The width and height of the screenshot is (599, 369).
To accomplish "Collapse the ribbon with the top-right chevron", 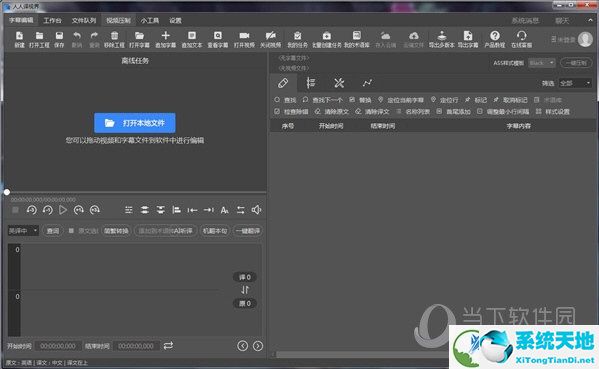I will pyautogui.click(x=590, y=20).
